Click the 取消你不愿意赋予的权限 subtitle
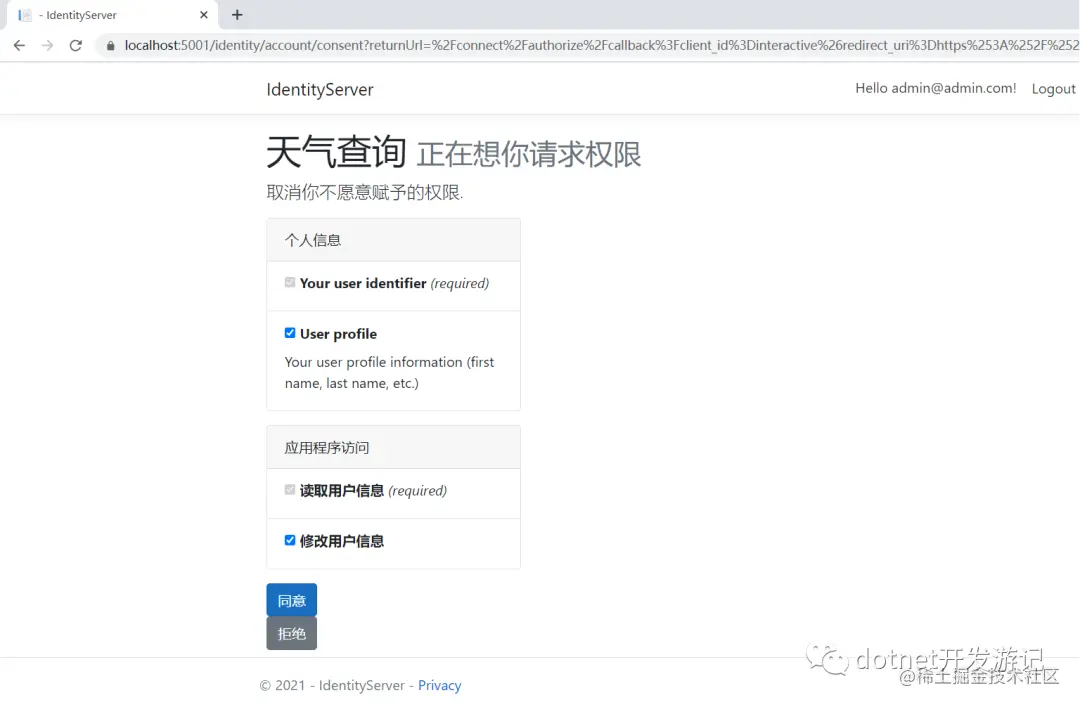1080x707 pixels. 364,192
